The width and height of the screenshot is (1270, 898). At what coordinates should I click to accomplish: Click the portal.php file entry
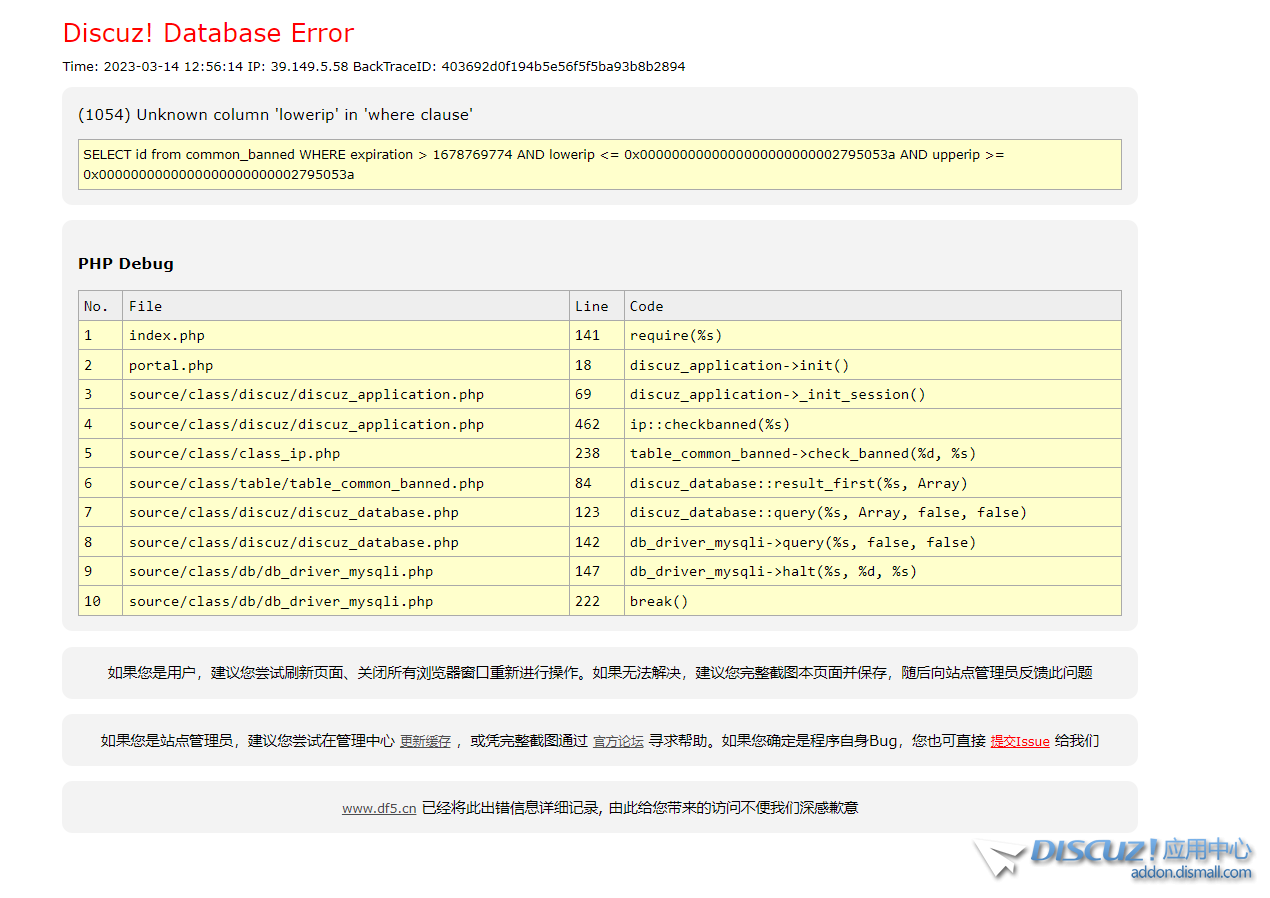click(x=169, y=364)
